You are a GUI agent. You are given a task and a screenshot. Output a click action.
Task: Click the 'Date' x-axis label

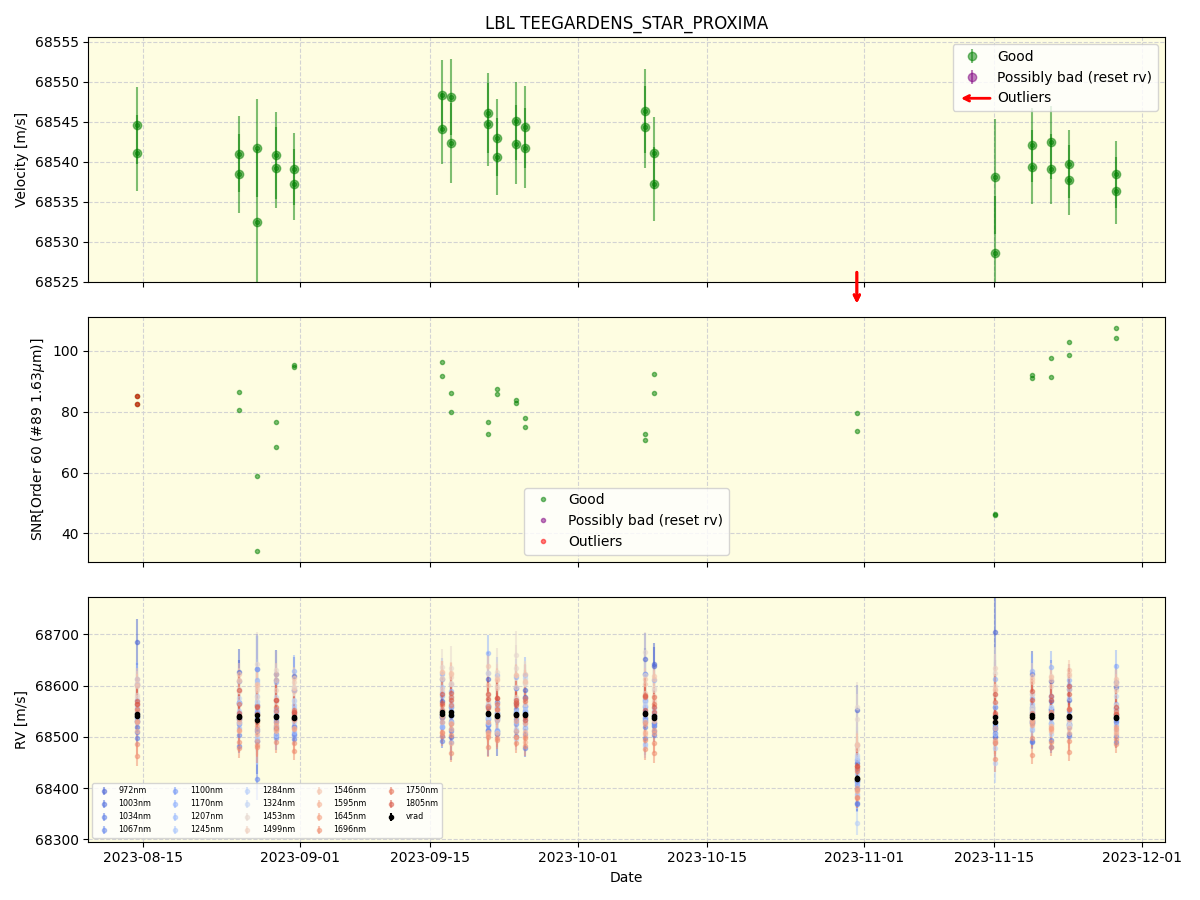(626, 877)
